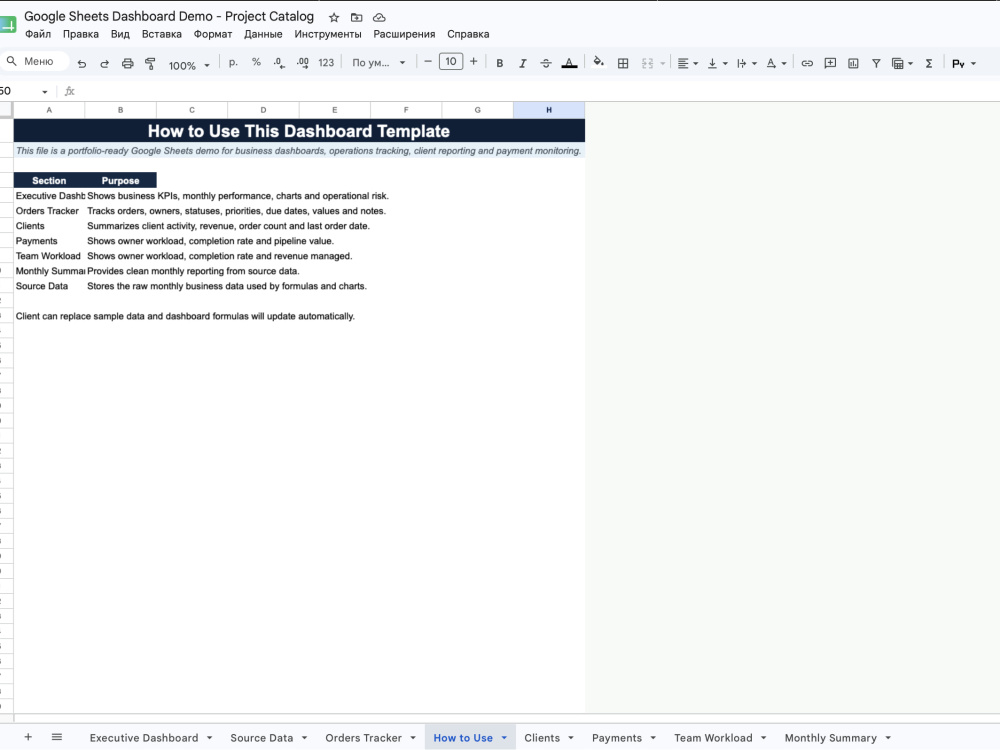1000x750 pixels.
Task: Open the functions (Σ) menu
Action: pos(929,63)
